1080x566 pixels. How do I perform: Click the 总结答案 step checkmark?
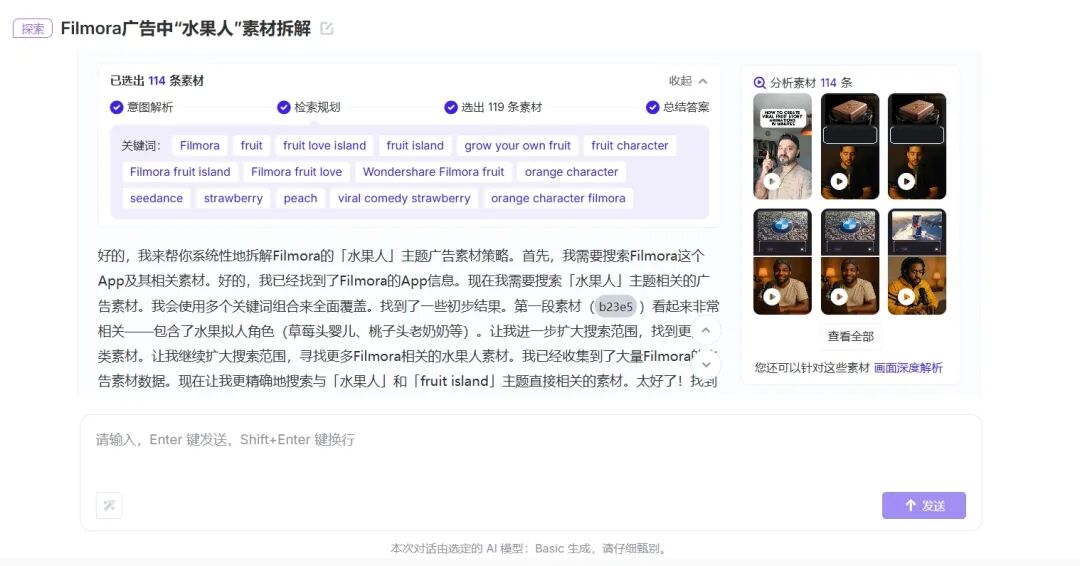pos(652,107)
